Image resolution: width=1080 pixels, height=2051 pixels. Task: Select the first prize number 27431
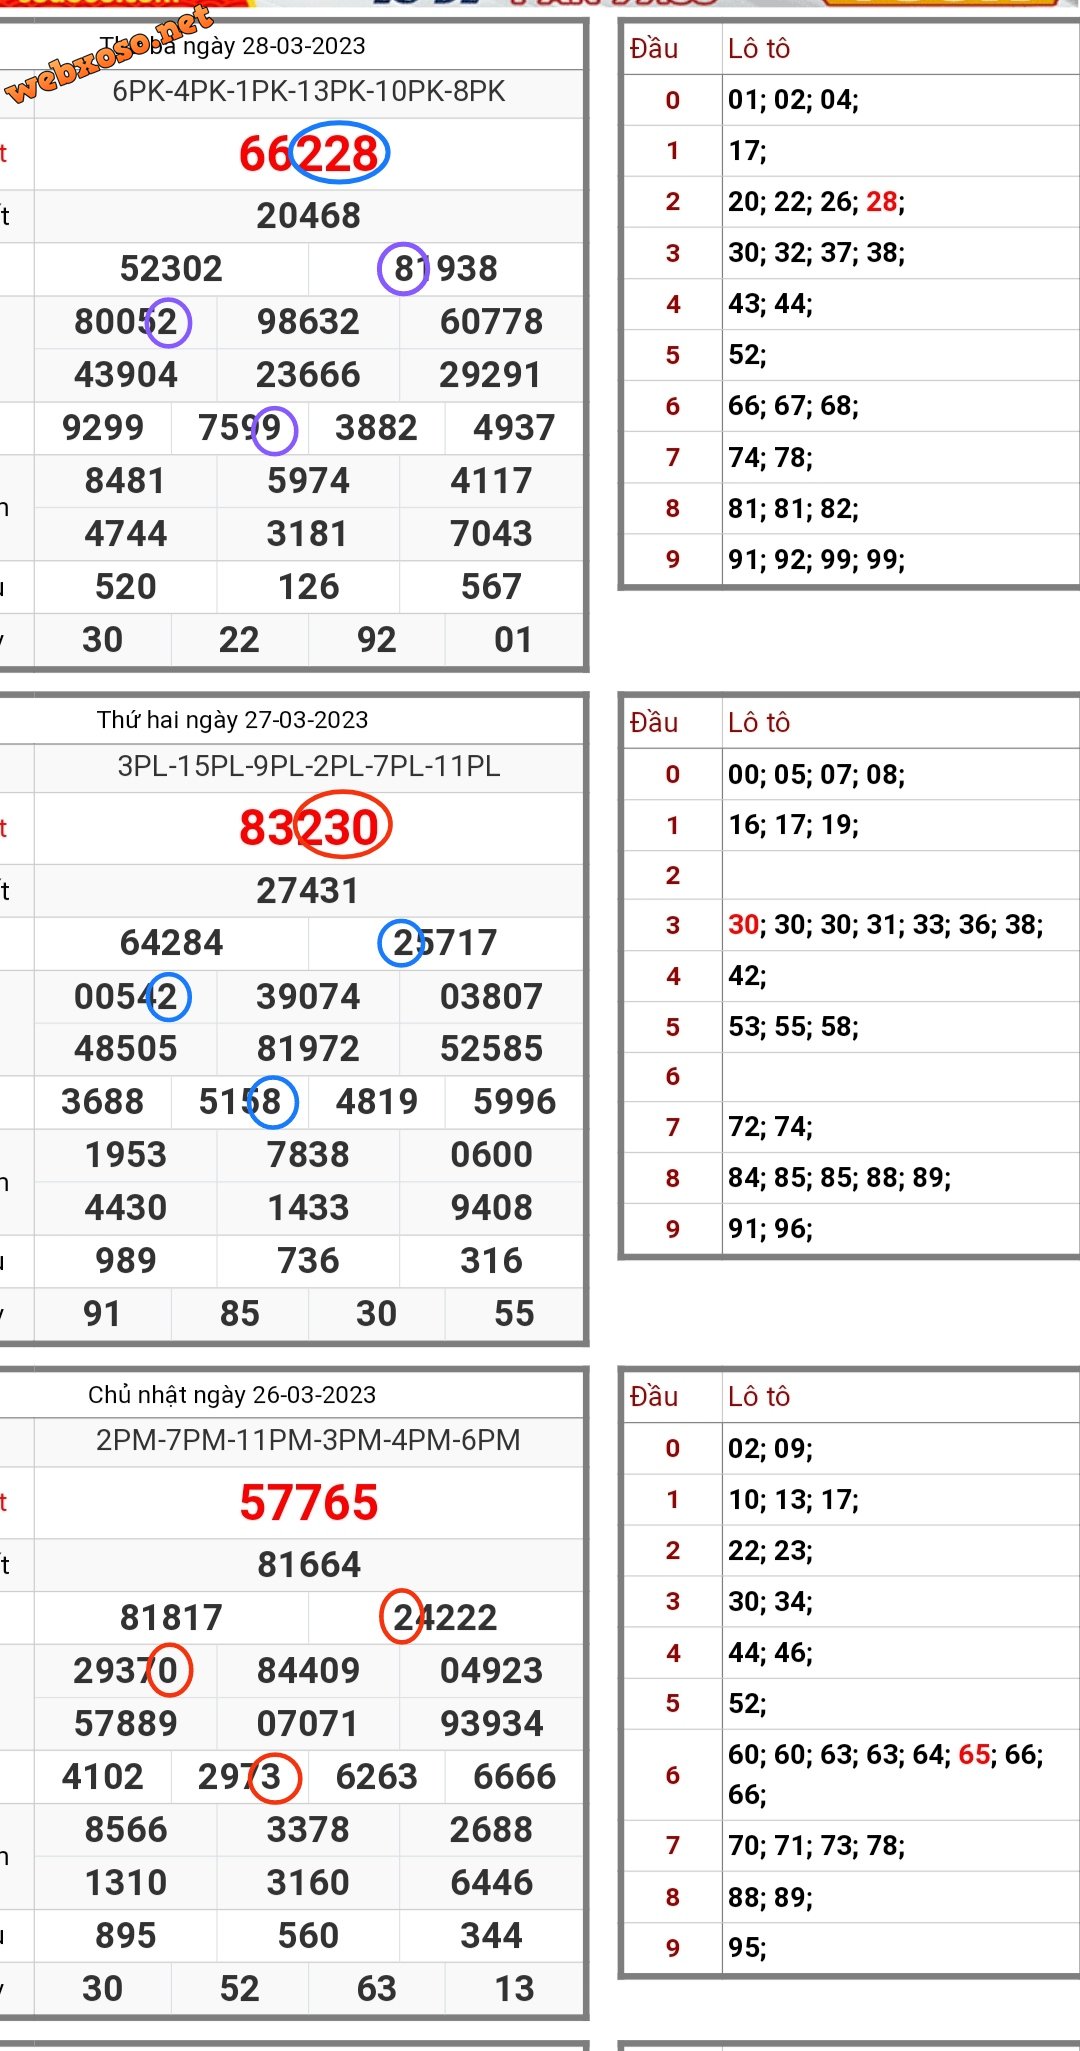coord(308,891)
